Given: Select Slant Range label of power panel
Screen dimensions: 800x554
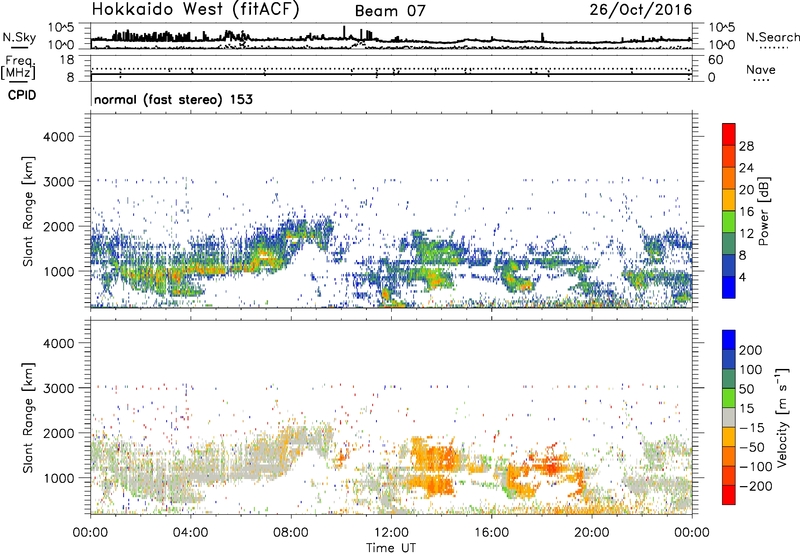Looking at the screenshot, I should coord(28,211).
